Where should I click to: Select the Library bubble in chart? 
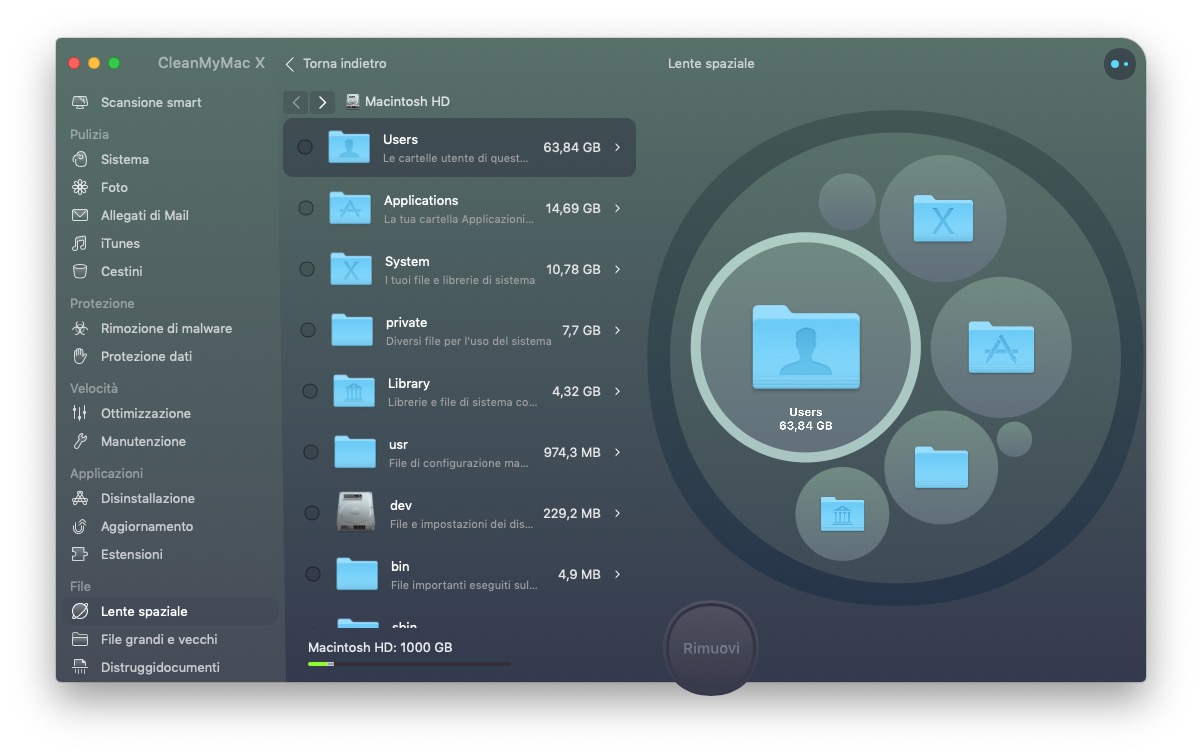[841, 514]
